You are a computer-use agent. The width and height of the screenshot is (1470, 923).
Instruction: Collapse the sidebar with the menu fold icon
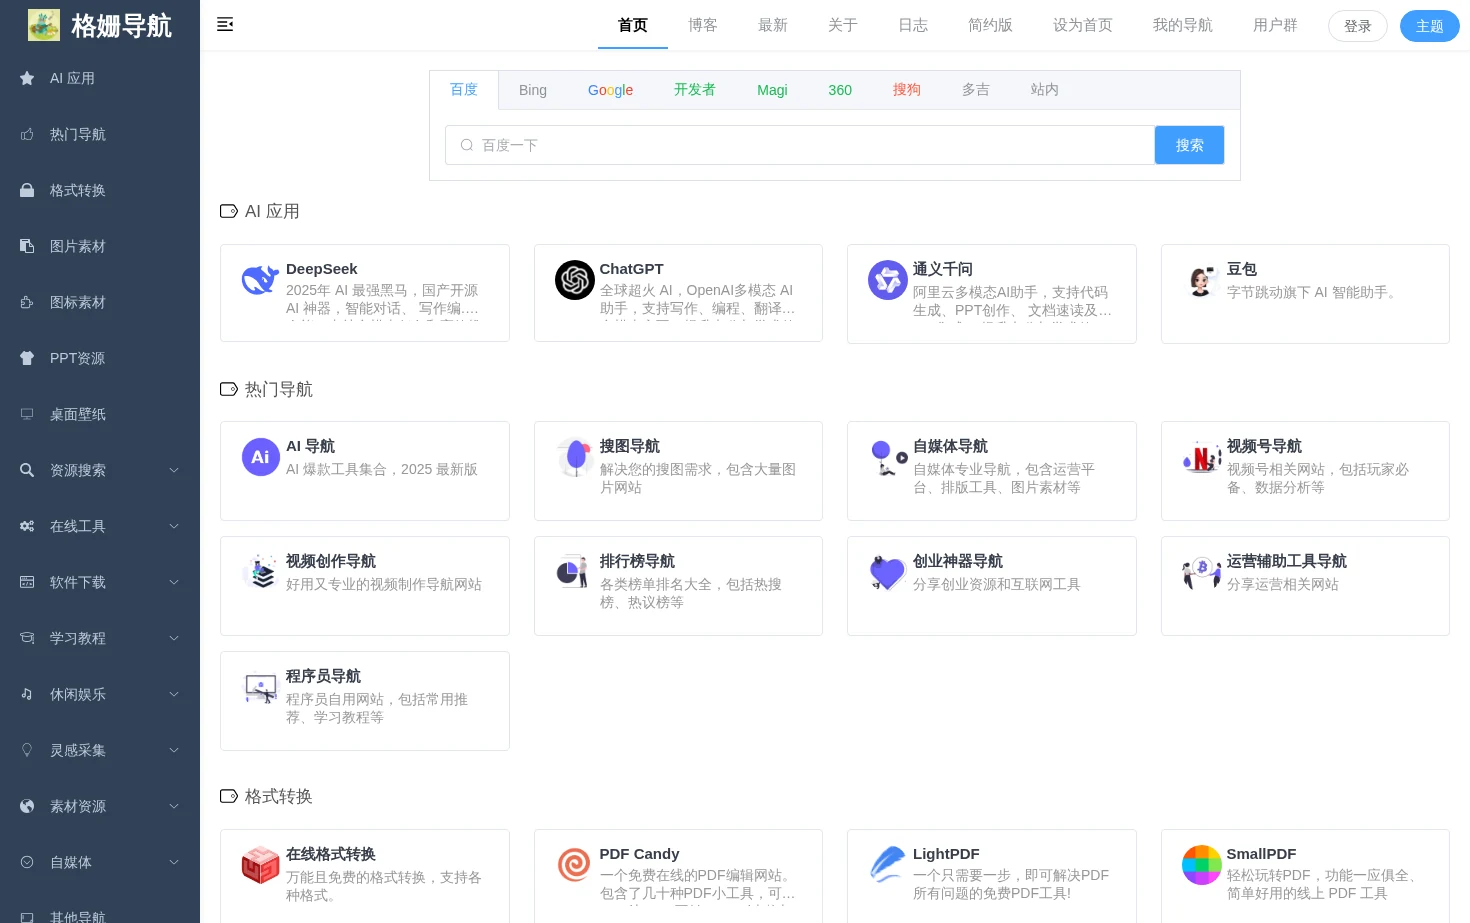tap(225, 24)
